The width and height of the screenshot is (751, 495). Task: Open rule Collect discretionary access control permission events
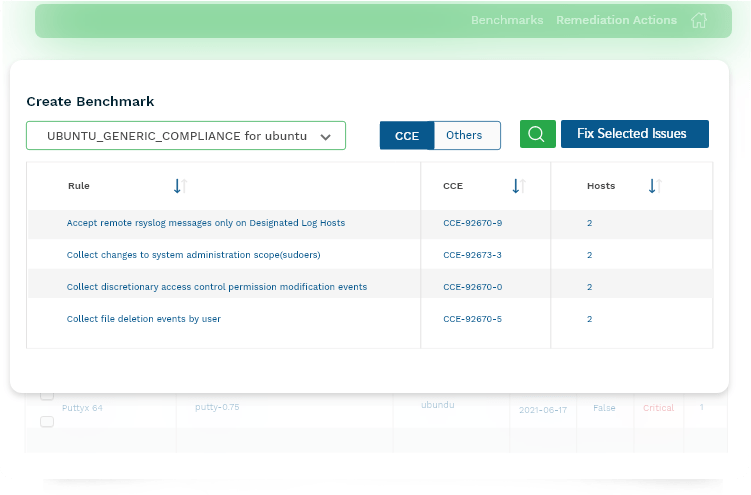216,287
